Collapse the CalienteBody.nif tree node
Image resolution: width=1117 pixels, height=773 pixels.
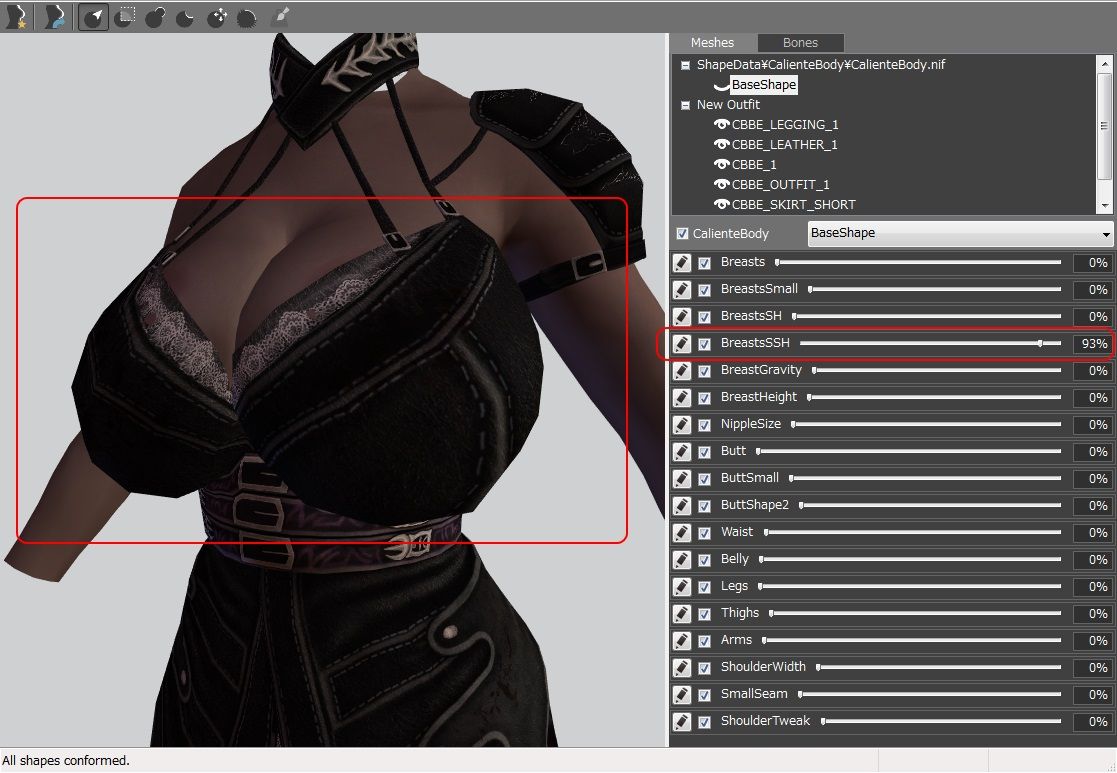click(x=685, y=65)
